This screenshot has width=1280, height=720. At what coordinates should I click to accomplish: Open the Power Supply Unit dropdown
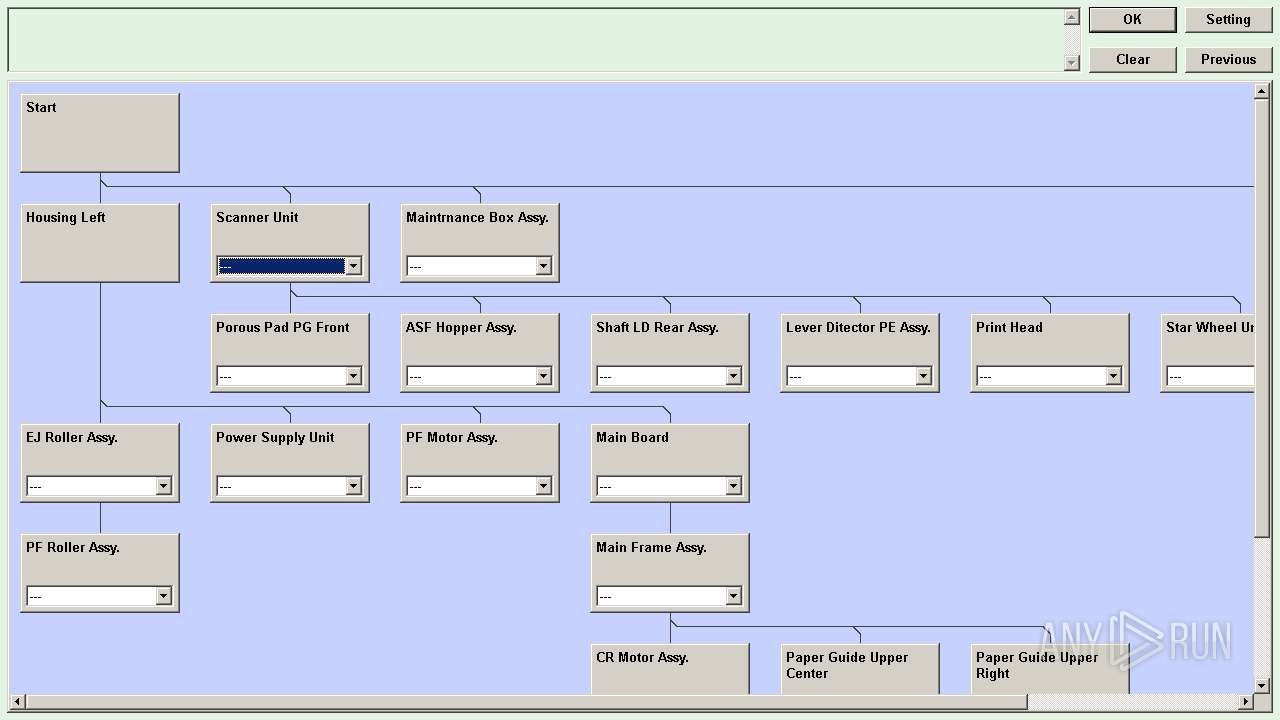pos(352,486)
